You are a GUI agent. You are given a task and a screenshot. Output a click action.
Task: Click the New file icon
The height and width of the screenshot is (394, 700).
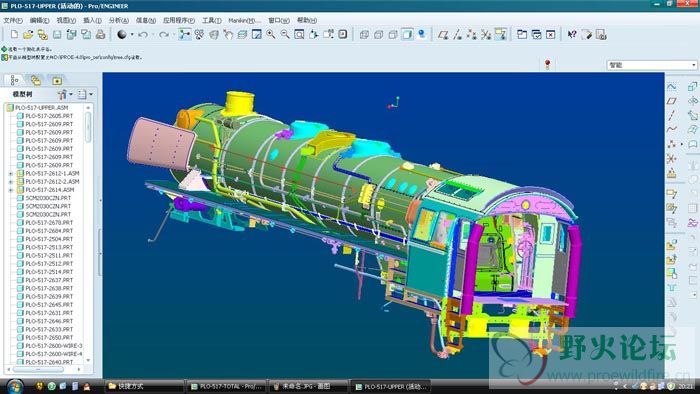[14, 34]
